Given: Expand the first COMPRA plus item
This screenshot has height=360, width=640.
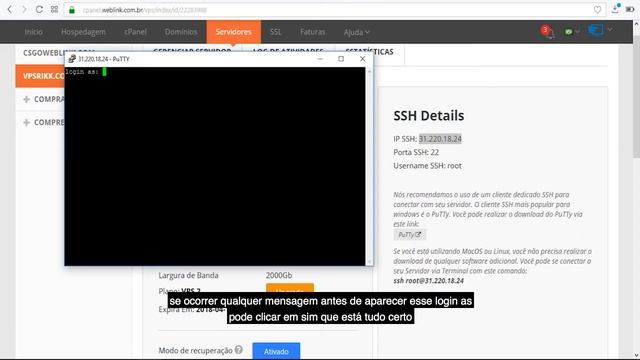Looking at the screenshot, I should (x=27, y=99).
